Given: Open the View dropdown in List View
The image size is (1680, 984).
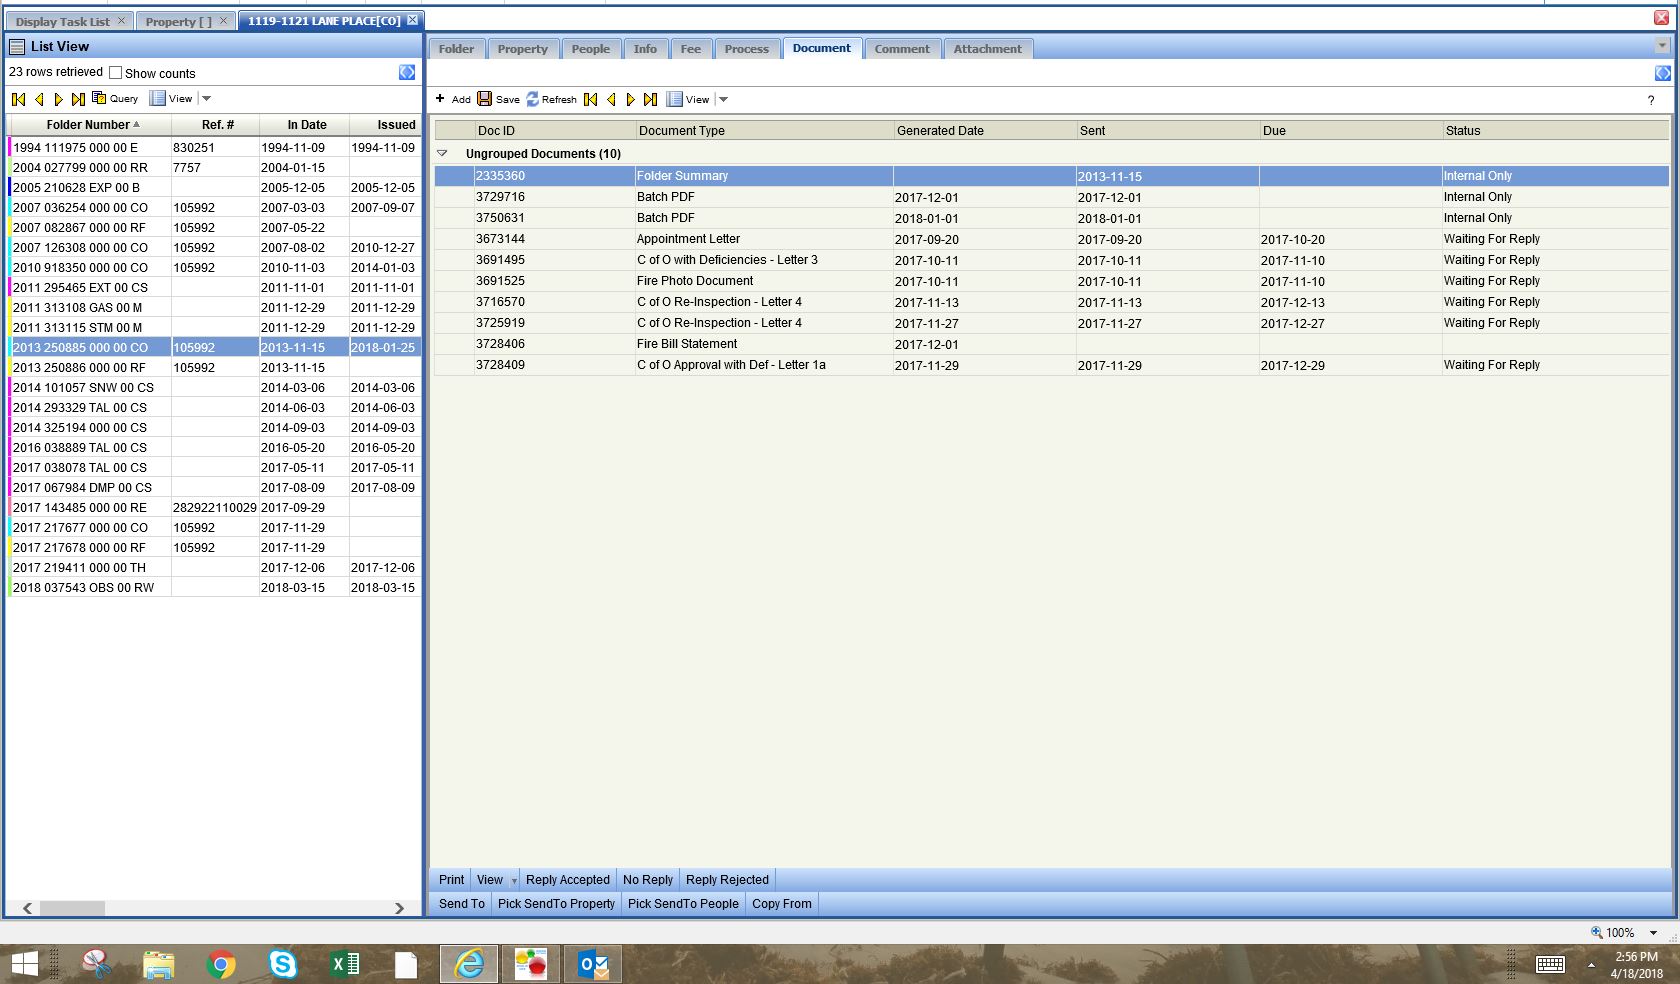Looking at the screenshot, I should click(x=206, y=98).
